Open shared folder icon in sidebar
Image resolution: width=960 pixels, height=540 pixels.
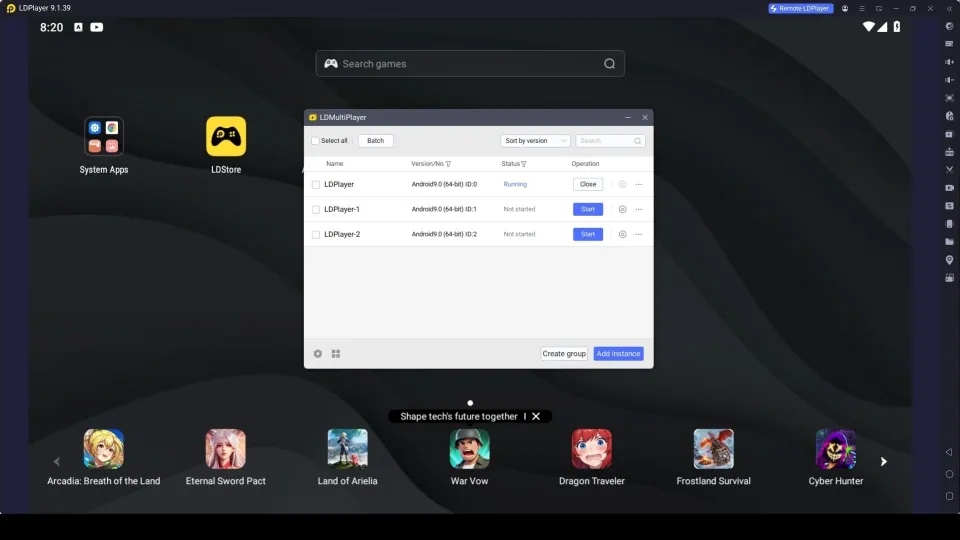click(949, 242)
